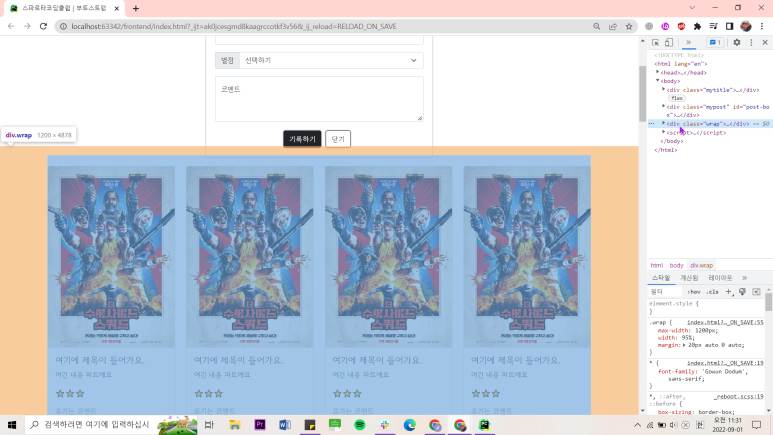This screenshot has height=435, width=773.
Task: Switch to the 레이아웃 tab
Action: tap(720, 278)
